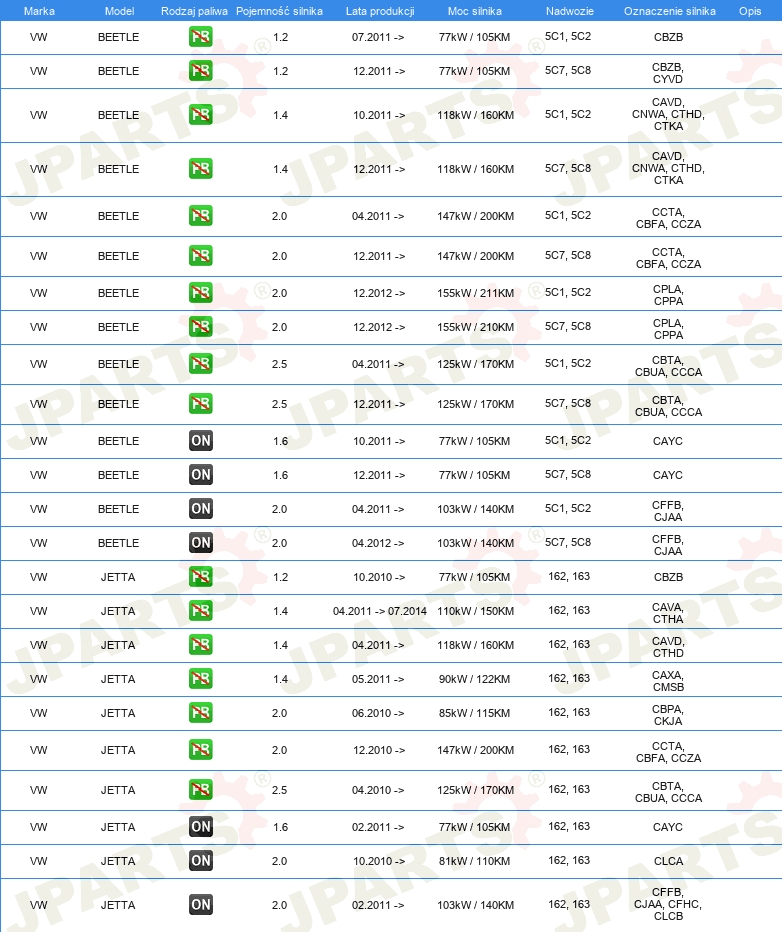Select the '10.2011 ->' date in Beetle 1.4 row
The width and height of the screenshot is (782, 932).
(x=379, y=115)
